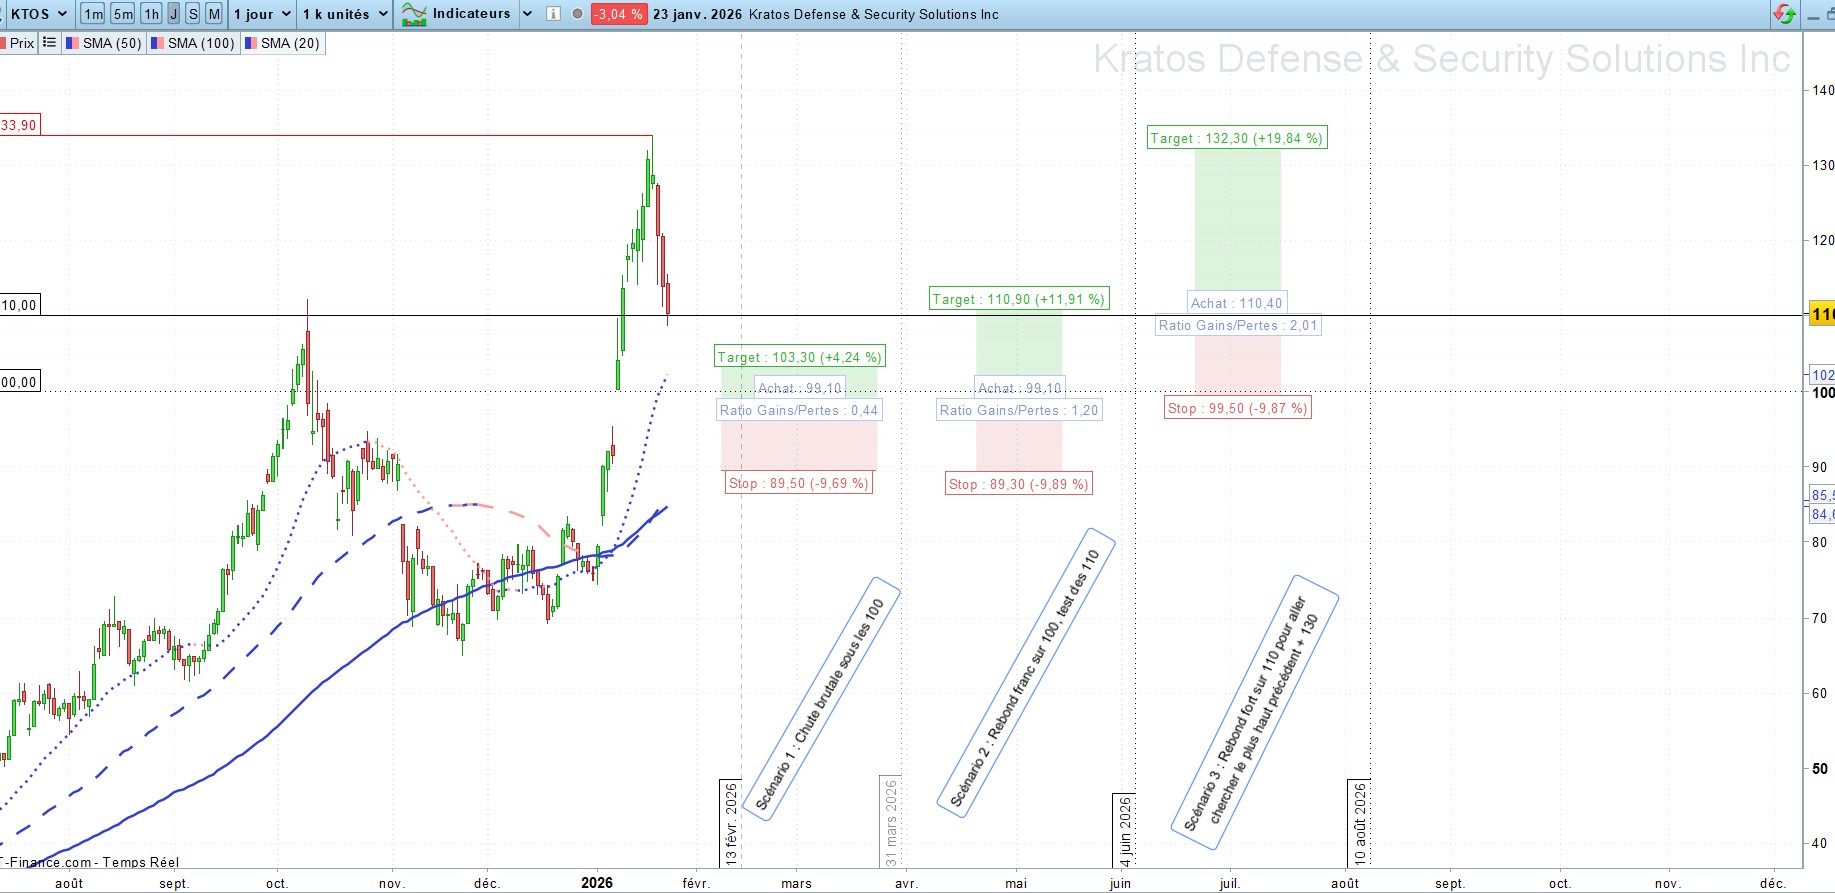Click the Indicateurs chart icon

pyautogui.click(x=414, y=14)
